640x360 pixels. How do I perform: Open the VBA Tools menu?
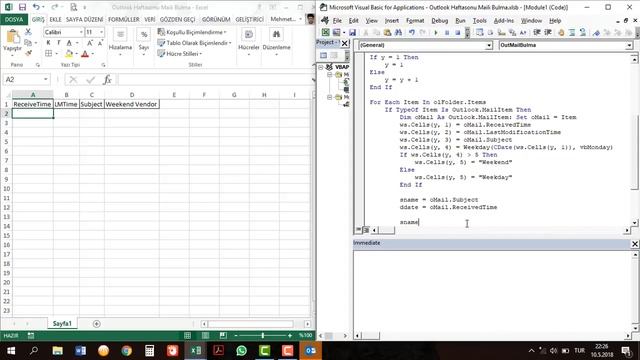point(480,20)
